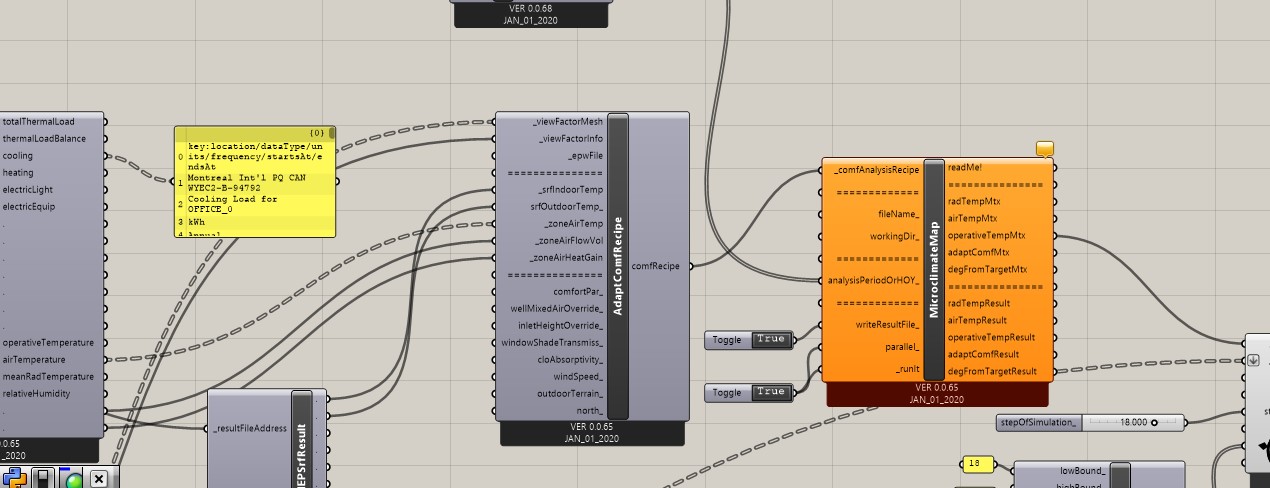This screenshot has width=1270, height=488.
Task: Click the _zoneAirHeatGain input
Action: click(565, 257)
